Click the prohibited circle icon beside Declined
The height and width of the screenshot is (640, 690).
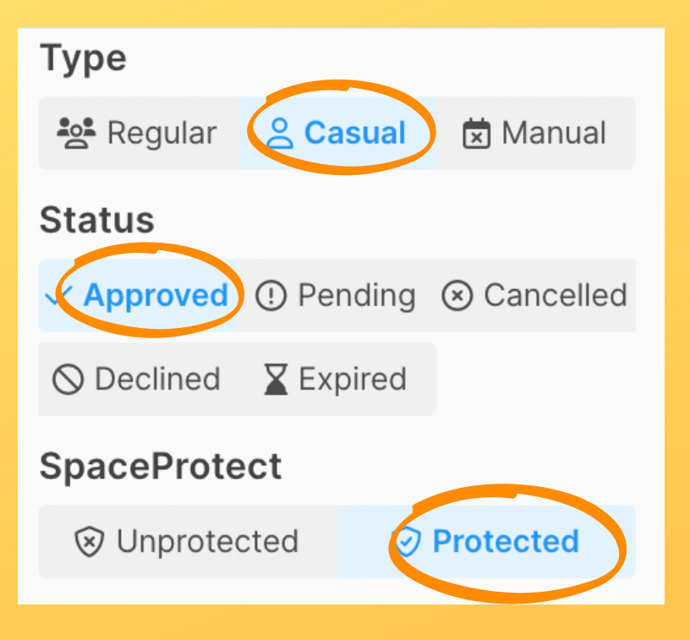pyautogui.click(x=68, y=379)
